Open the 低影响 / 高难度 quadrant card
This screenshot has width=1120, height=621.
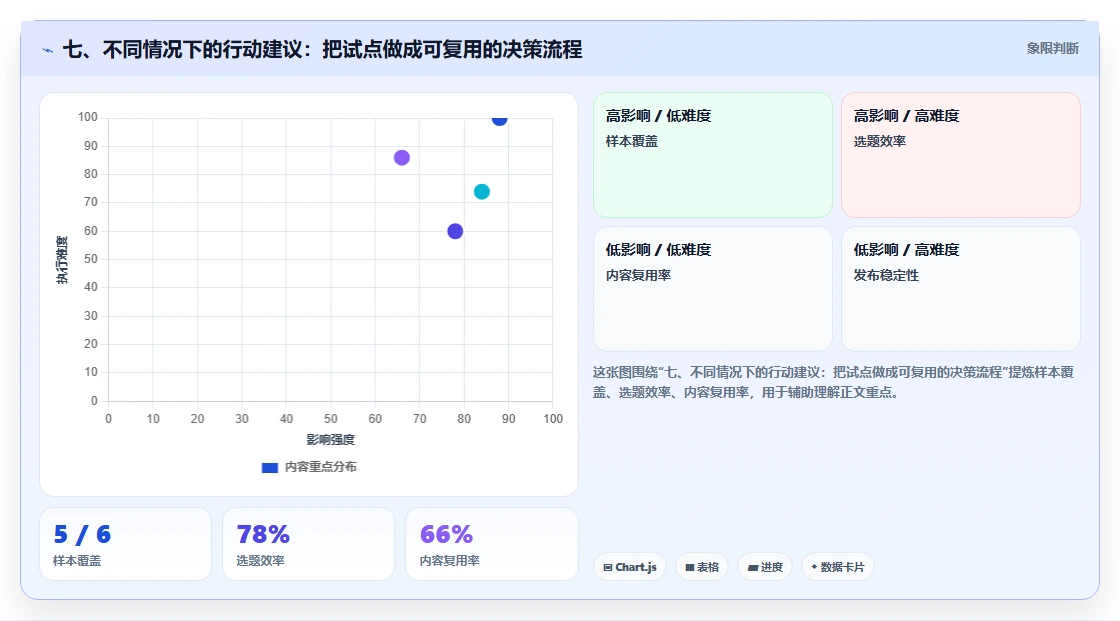(961, 289)
